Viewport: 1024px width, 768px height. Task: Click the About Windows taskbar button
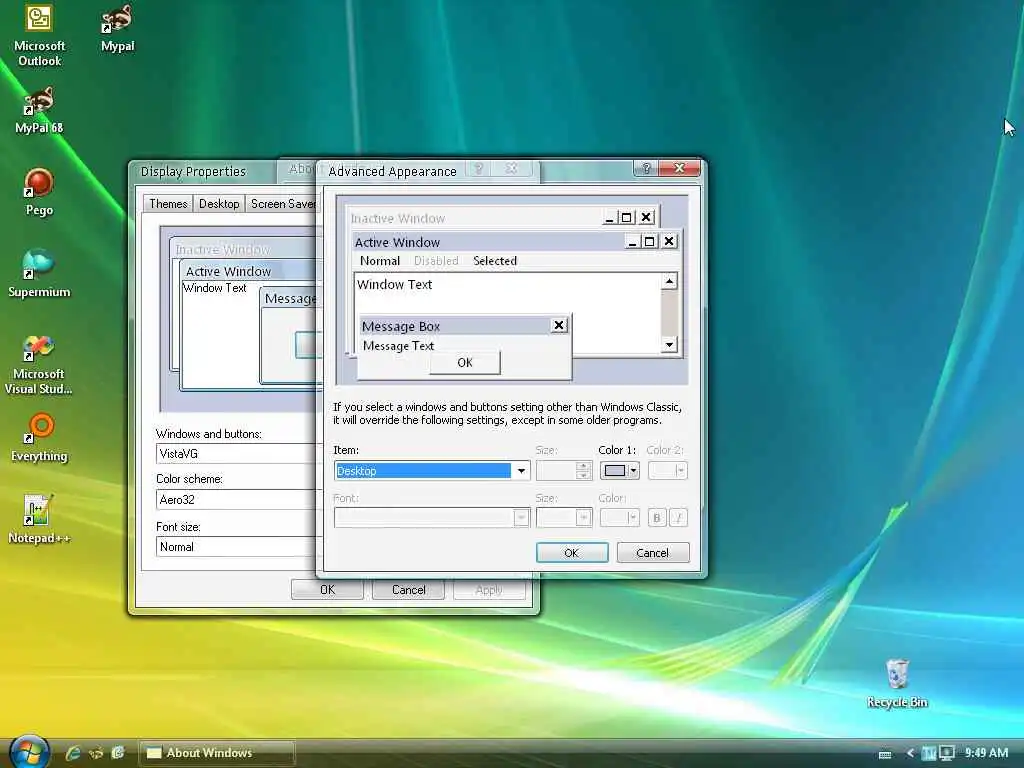(216, 753)
